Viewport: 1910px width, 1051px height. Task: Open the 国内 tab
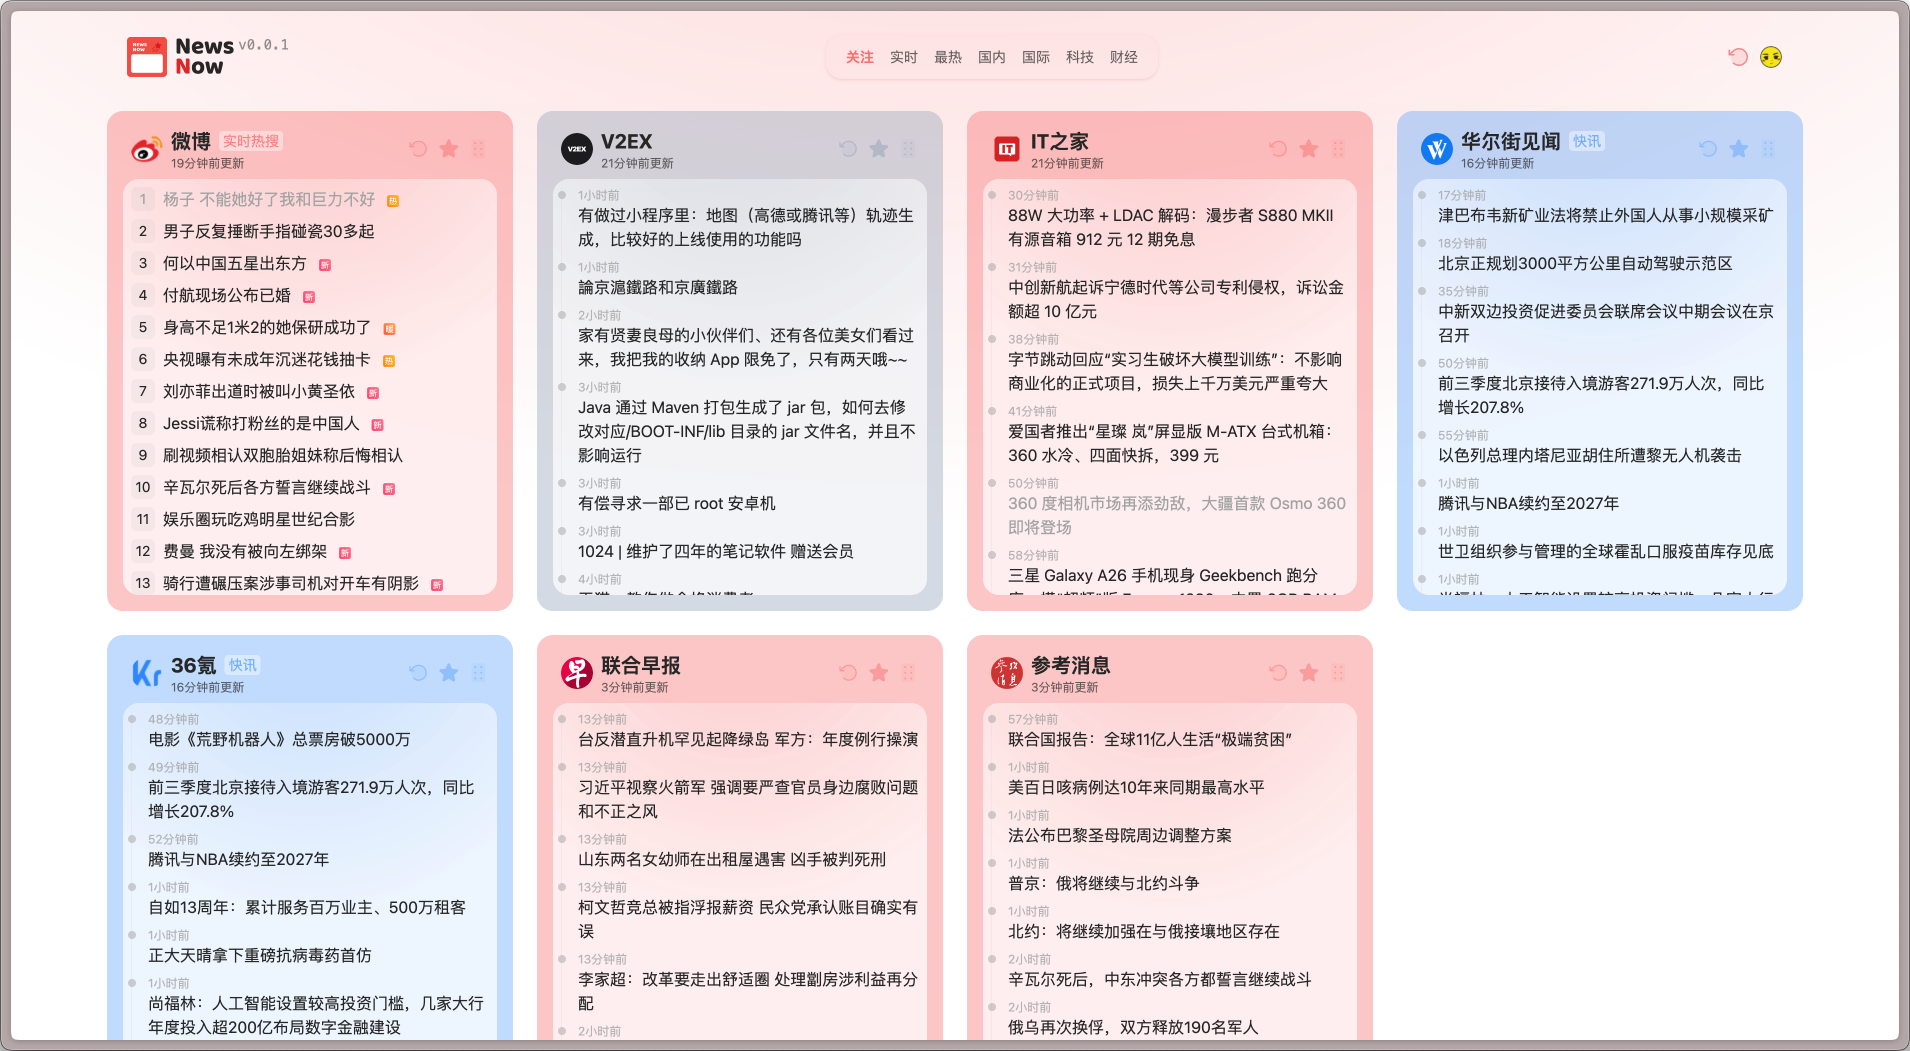point(992,57)
